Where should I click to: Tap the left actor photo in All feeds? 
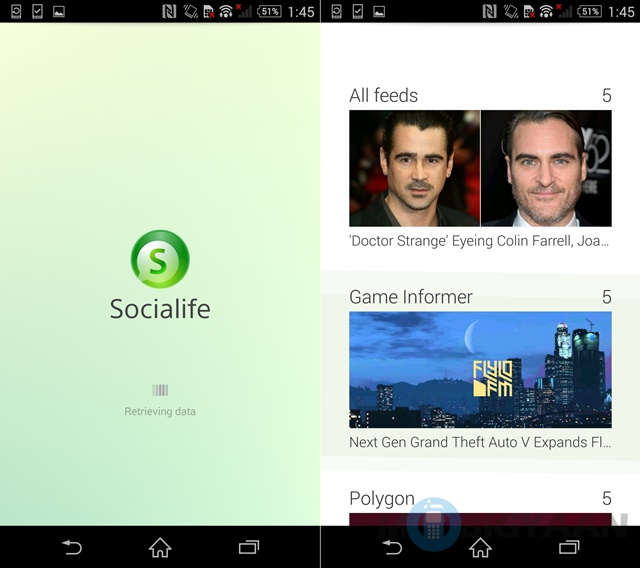click(x=414, y=168)
